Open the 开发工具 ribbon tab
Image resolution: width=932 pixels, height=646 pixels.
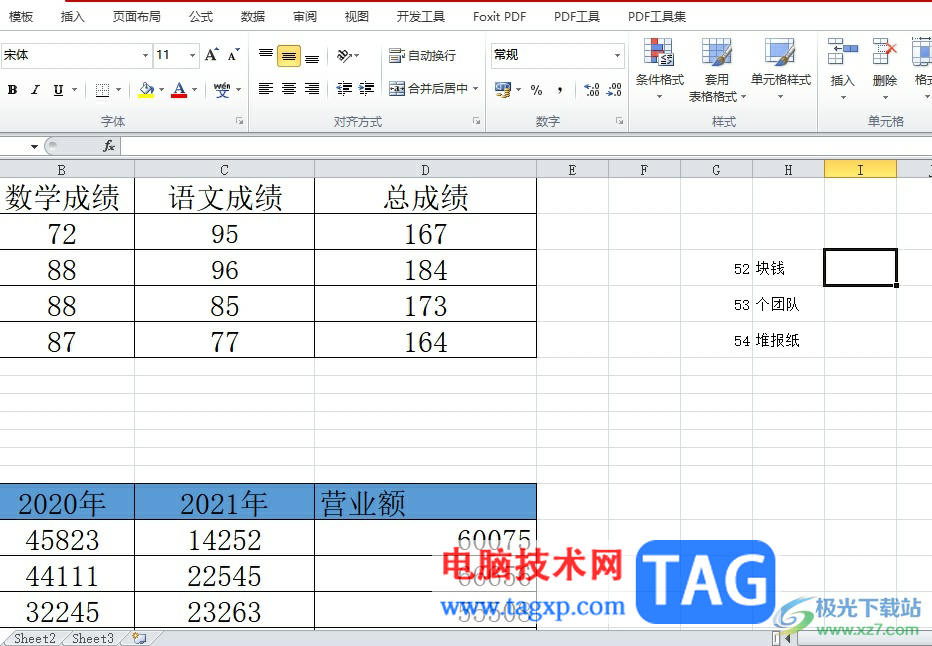421,17
